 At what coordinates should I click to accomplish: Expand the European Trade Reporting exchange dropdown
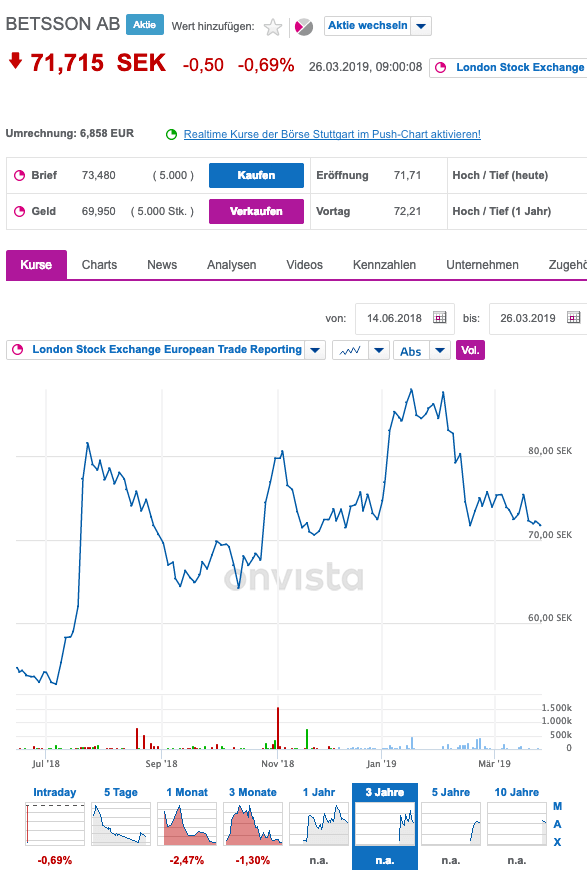(x=315, y=350)
